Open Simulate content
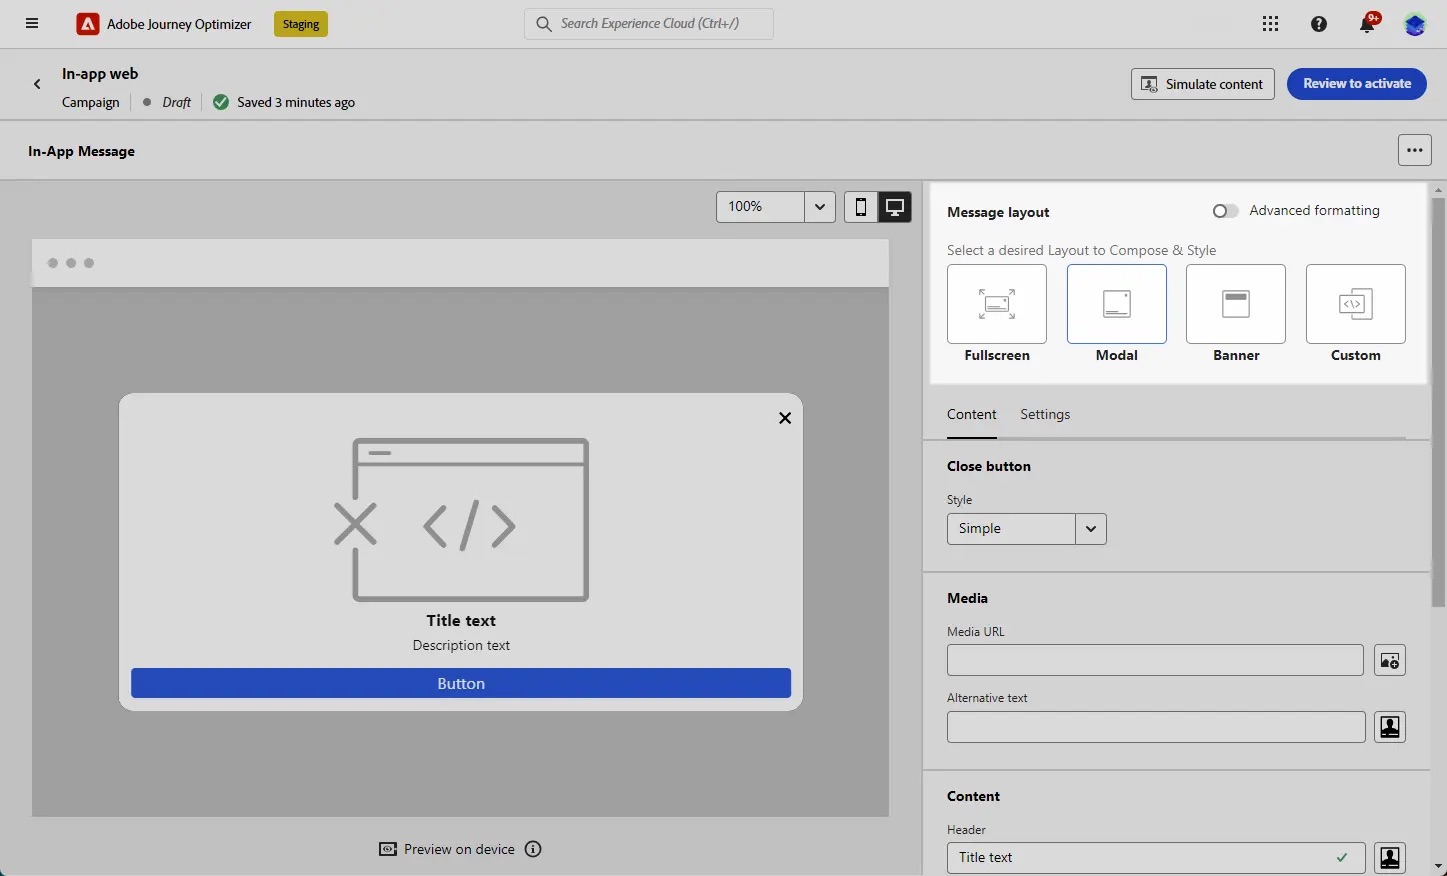This screenshot has height=876, width=1447. [x=1201, y=84]
